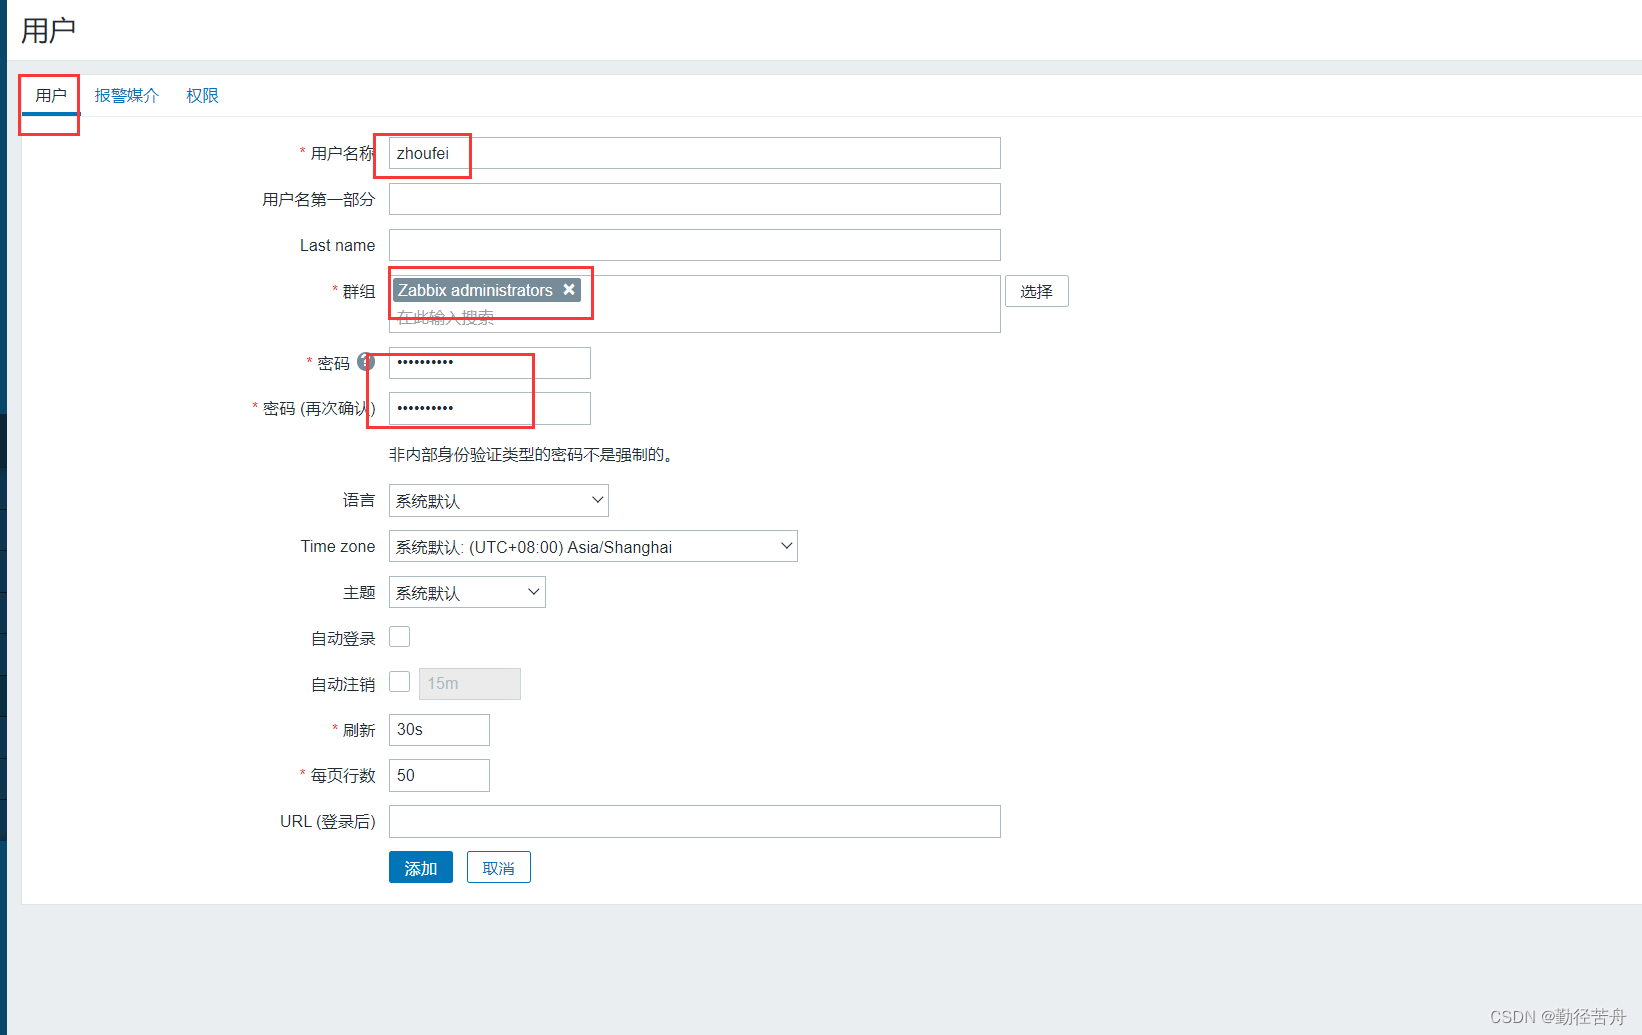
Task: Click the 选择 group select button
Action: point(1037,291)
